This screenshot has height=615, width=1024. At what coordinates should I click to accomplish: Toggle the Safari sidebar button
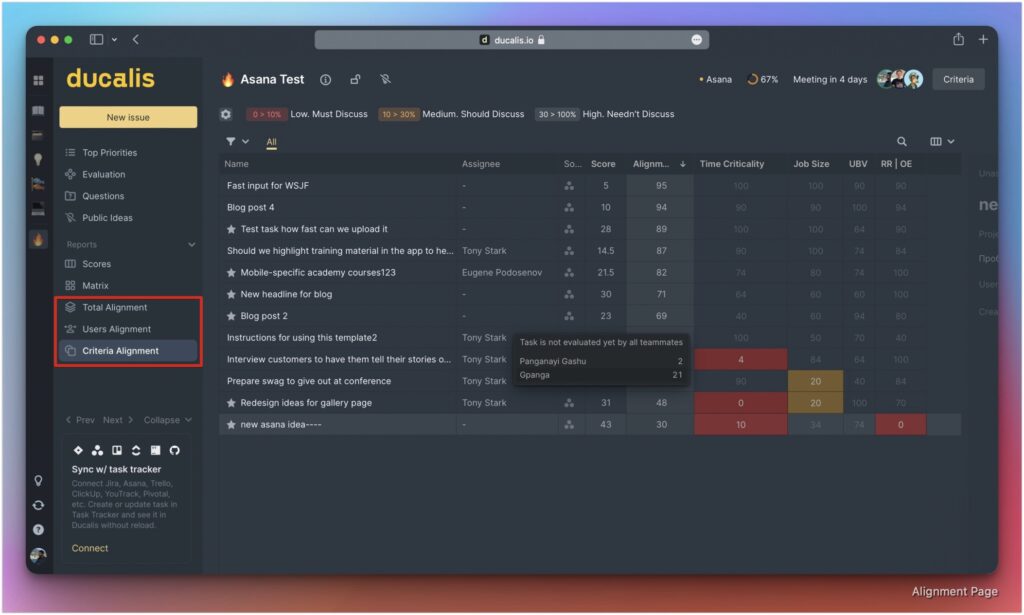point(96,39)
